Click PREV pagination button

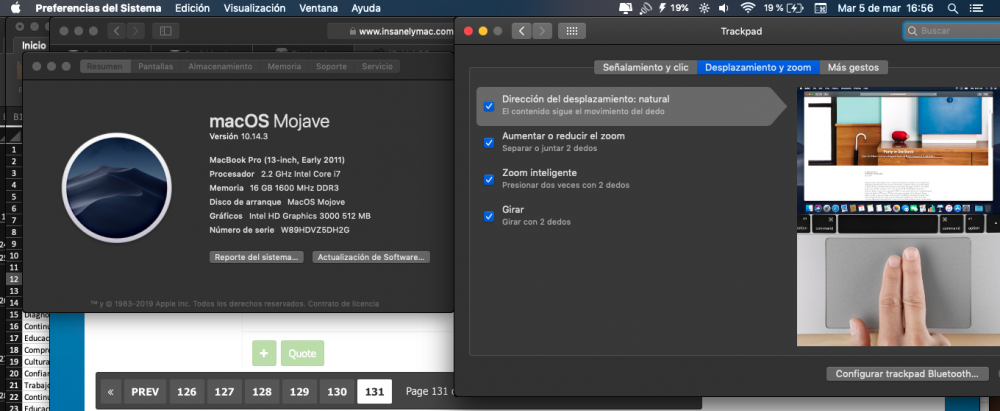tap(145, 392)
